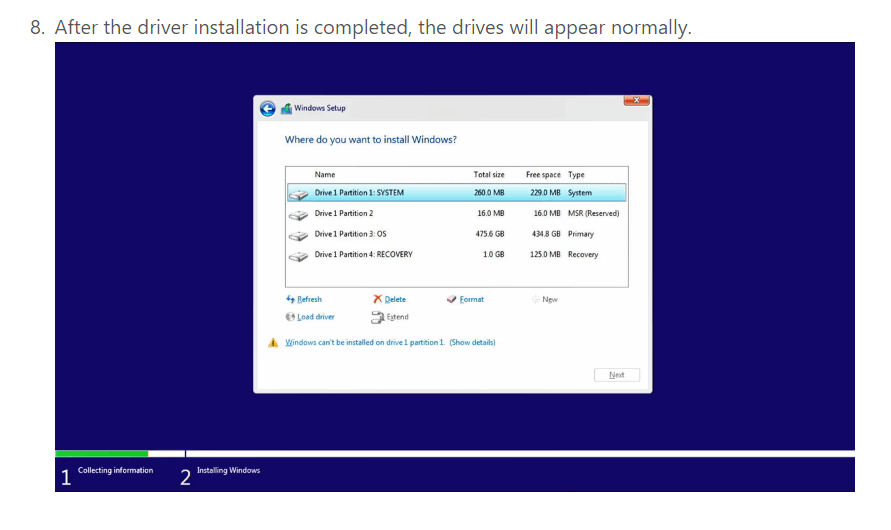The height and width of the screenshot is (530, 891).
Task: Click the Load driver link
Action: pyautogui.click(x=315, y=316)
